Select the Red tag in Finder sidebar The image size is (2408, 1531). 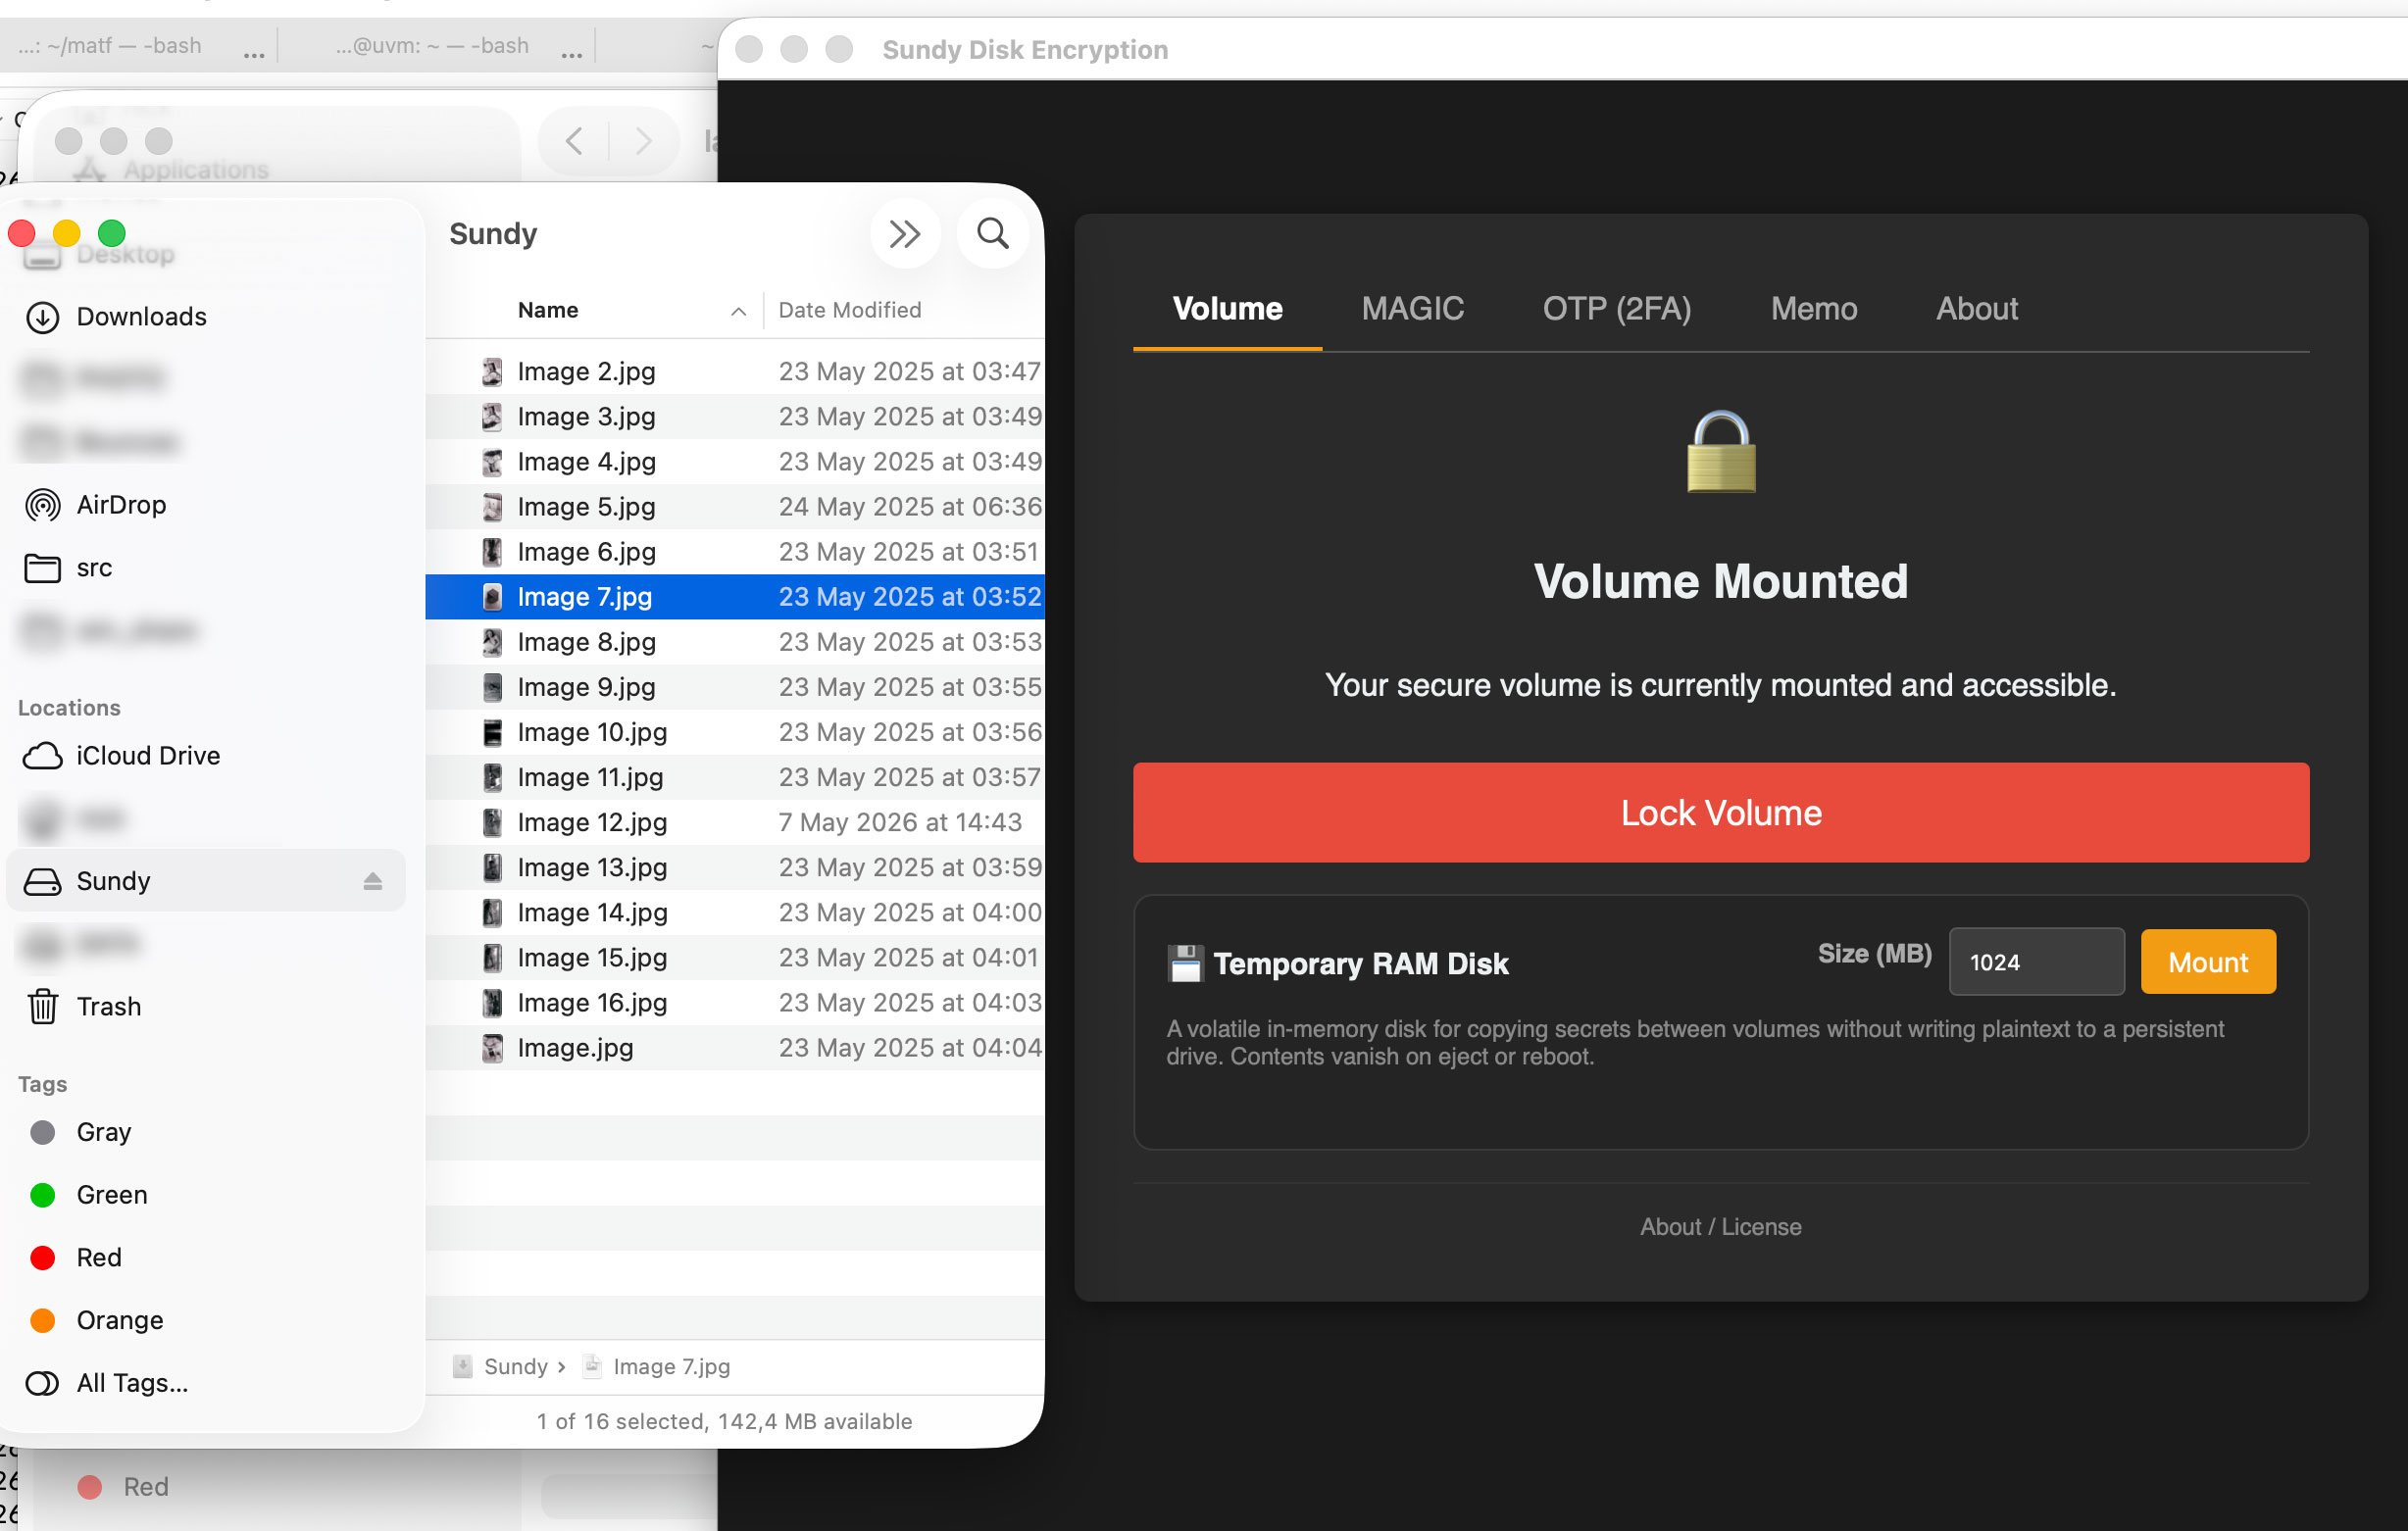99,1258
